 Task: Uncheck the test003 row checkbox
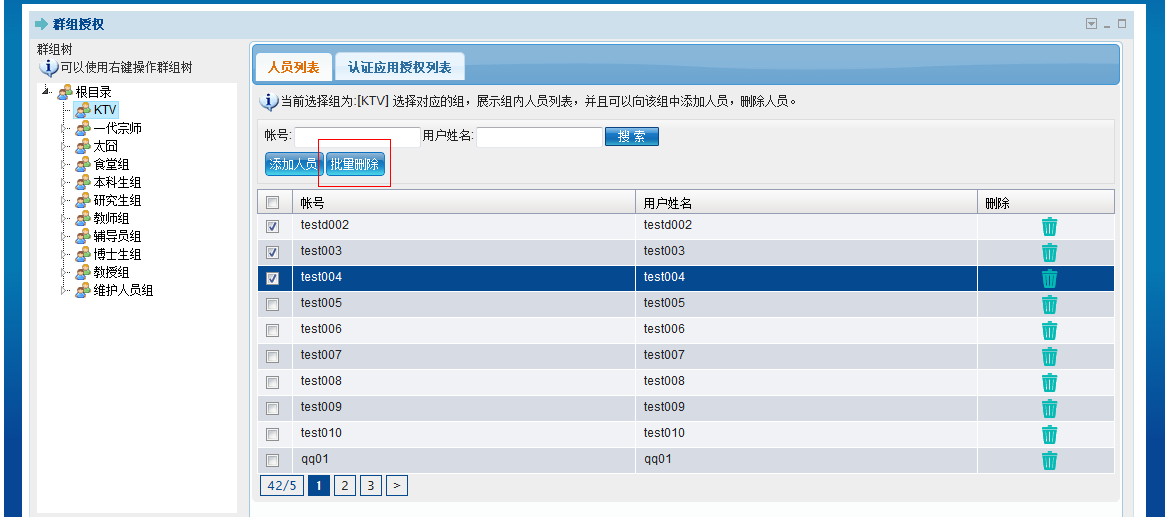(272, 252)
